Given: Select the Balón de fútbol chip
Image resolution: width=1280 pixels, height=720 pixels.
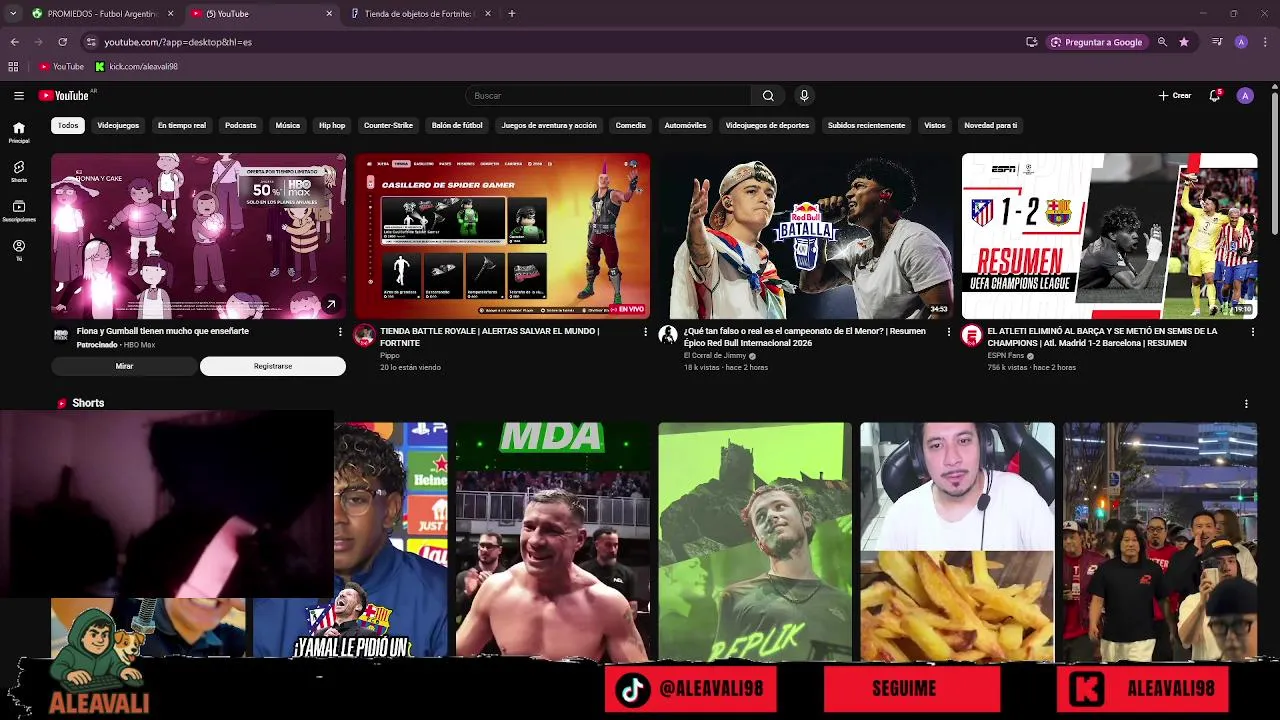Looking at the screenshot, I should (457, 126).
